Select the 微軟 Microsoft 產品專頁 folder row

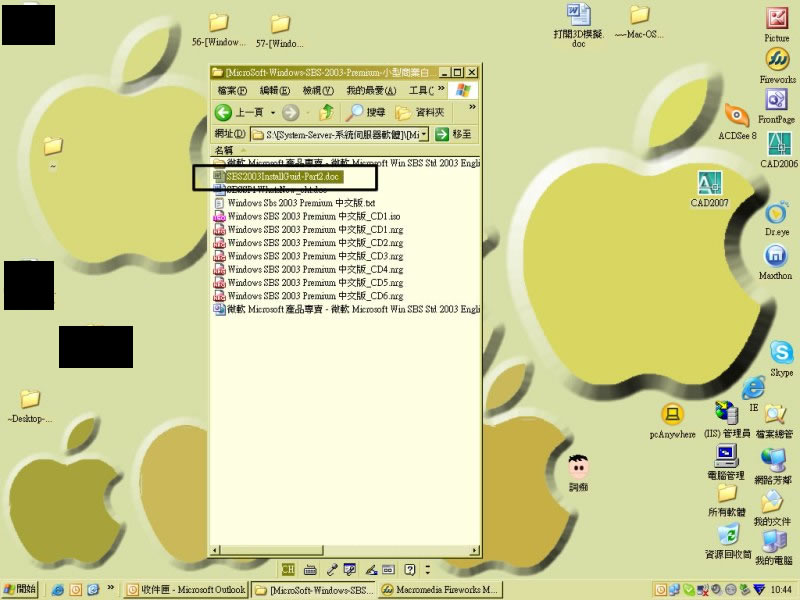(x=346, y=163)
